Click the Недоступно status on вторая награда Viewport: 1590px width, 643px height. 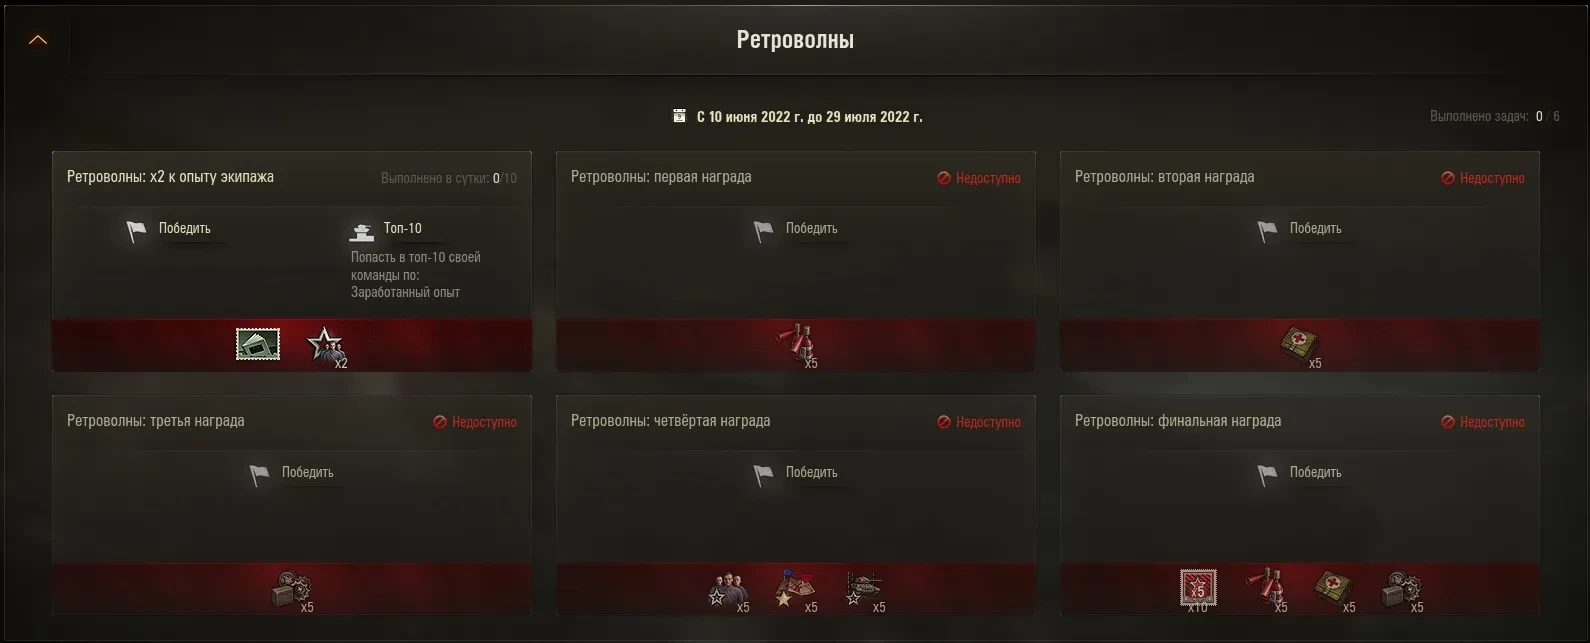point(1482,178)
